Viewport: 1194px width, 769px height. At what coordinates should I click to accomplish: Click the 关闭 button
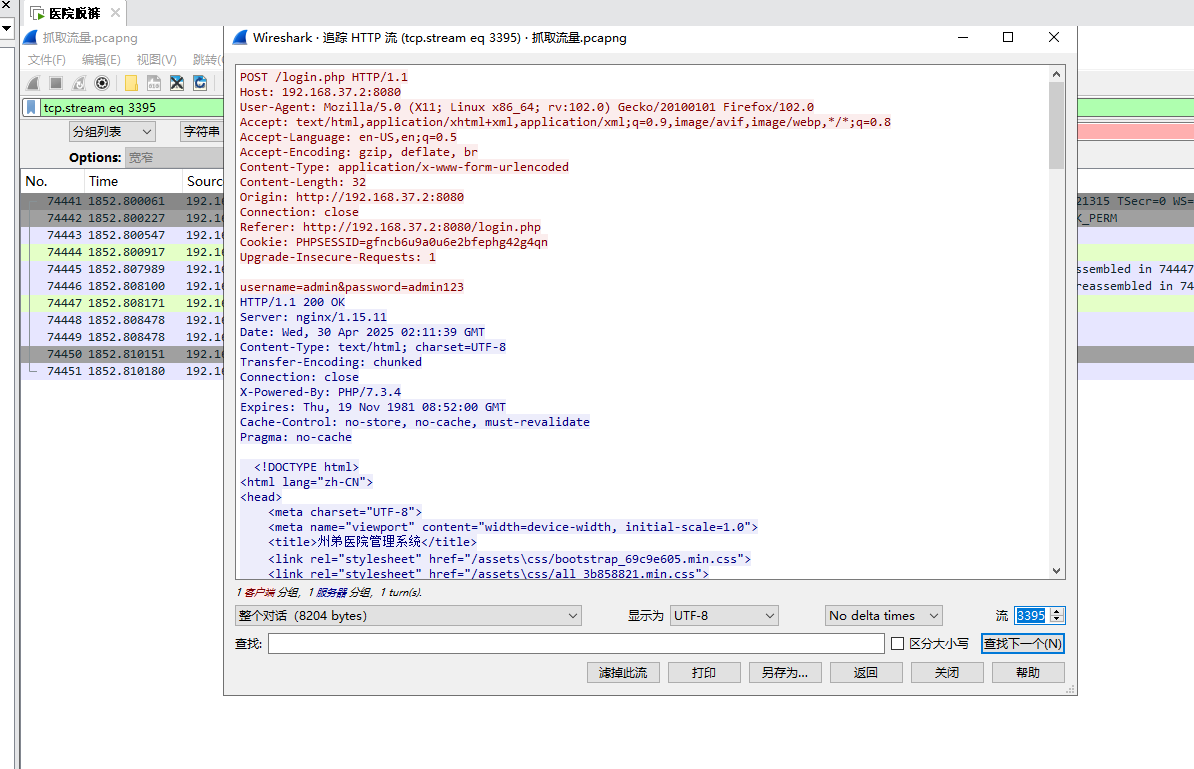pos(947,672)
